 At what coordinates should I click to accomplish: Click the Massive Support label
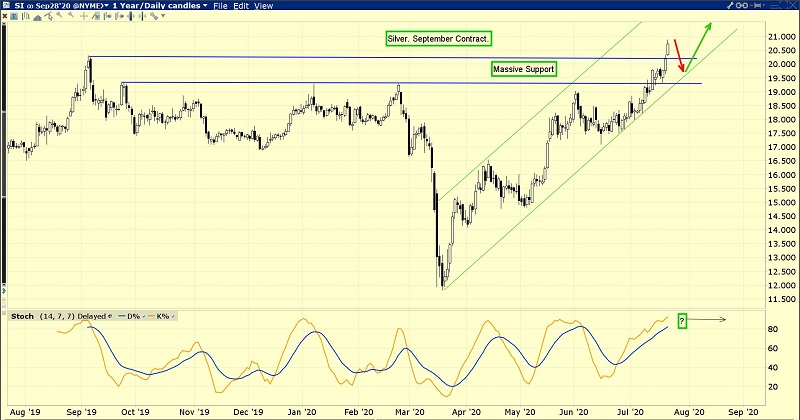tap(523, 69)
